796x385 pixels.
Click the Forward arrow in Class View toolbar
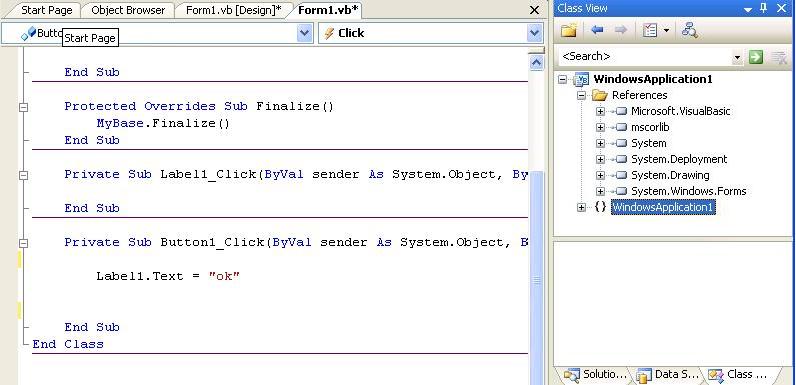[x=620, y=30]
